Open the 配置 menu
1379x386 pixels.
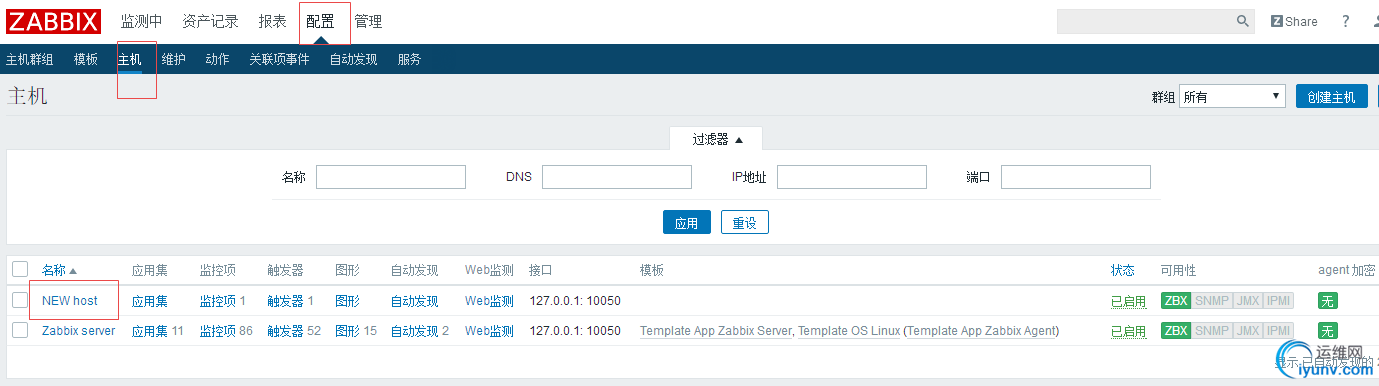(x=320, y=21)
